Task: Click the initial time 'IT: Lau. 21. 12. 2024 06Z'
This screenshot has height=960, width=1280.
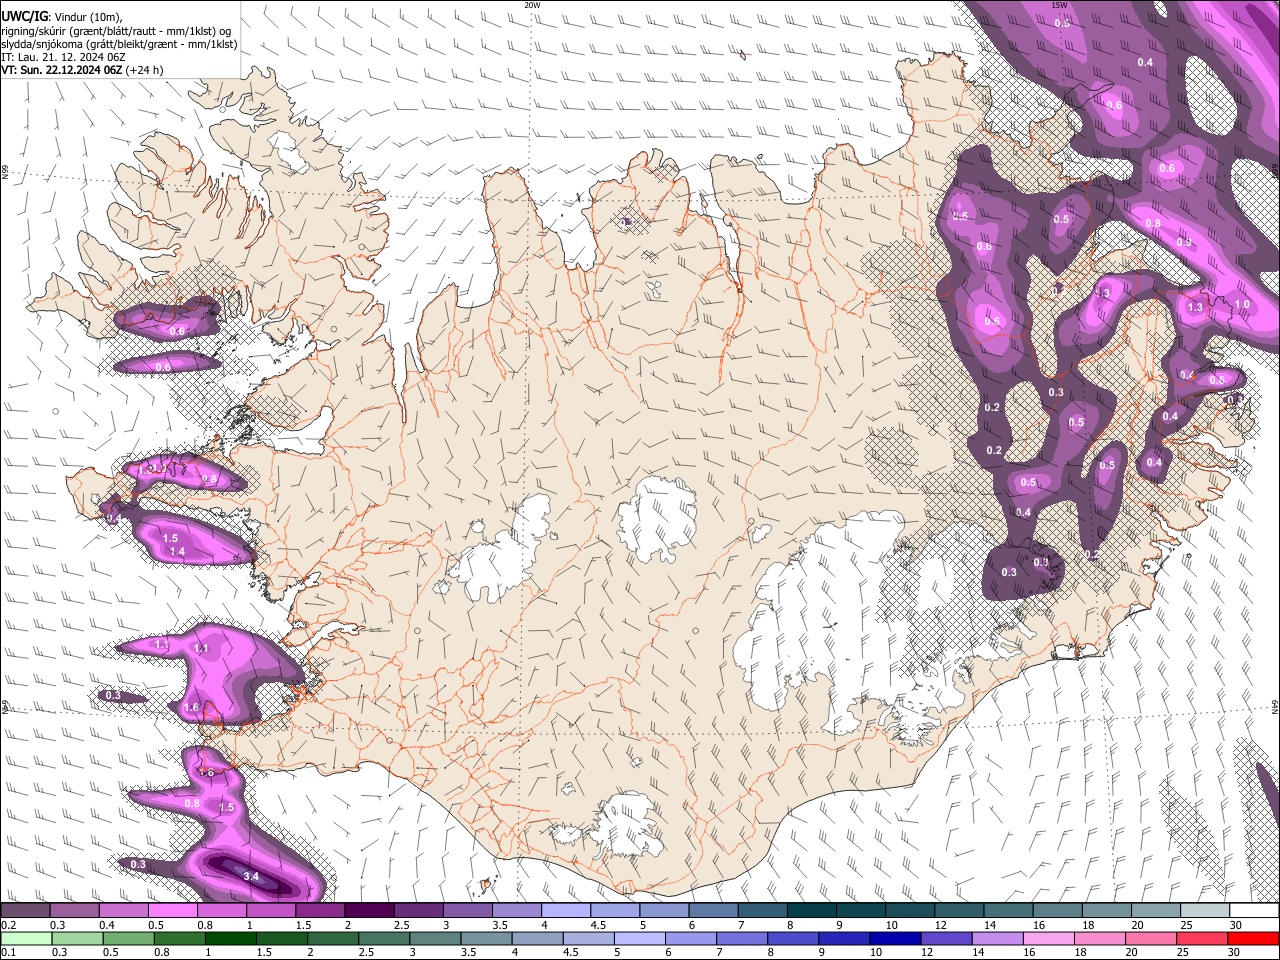Action: (x=63, y=57)
